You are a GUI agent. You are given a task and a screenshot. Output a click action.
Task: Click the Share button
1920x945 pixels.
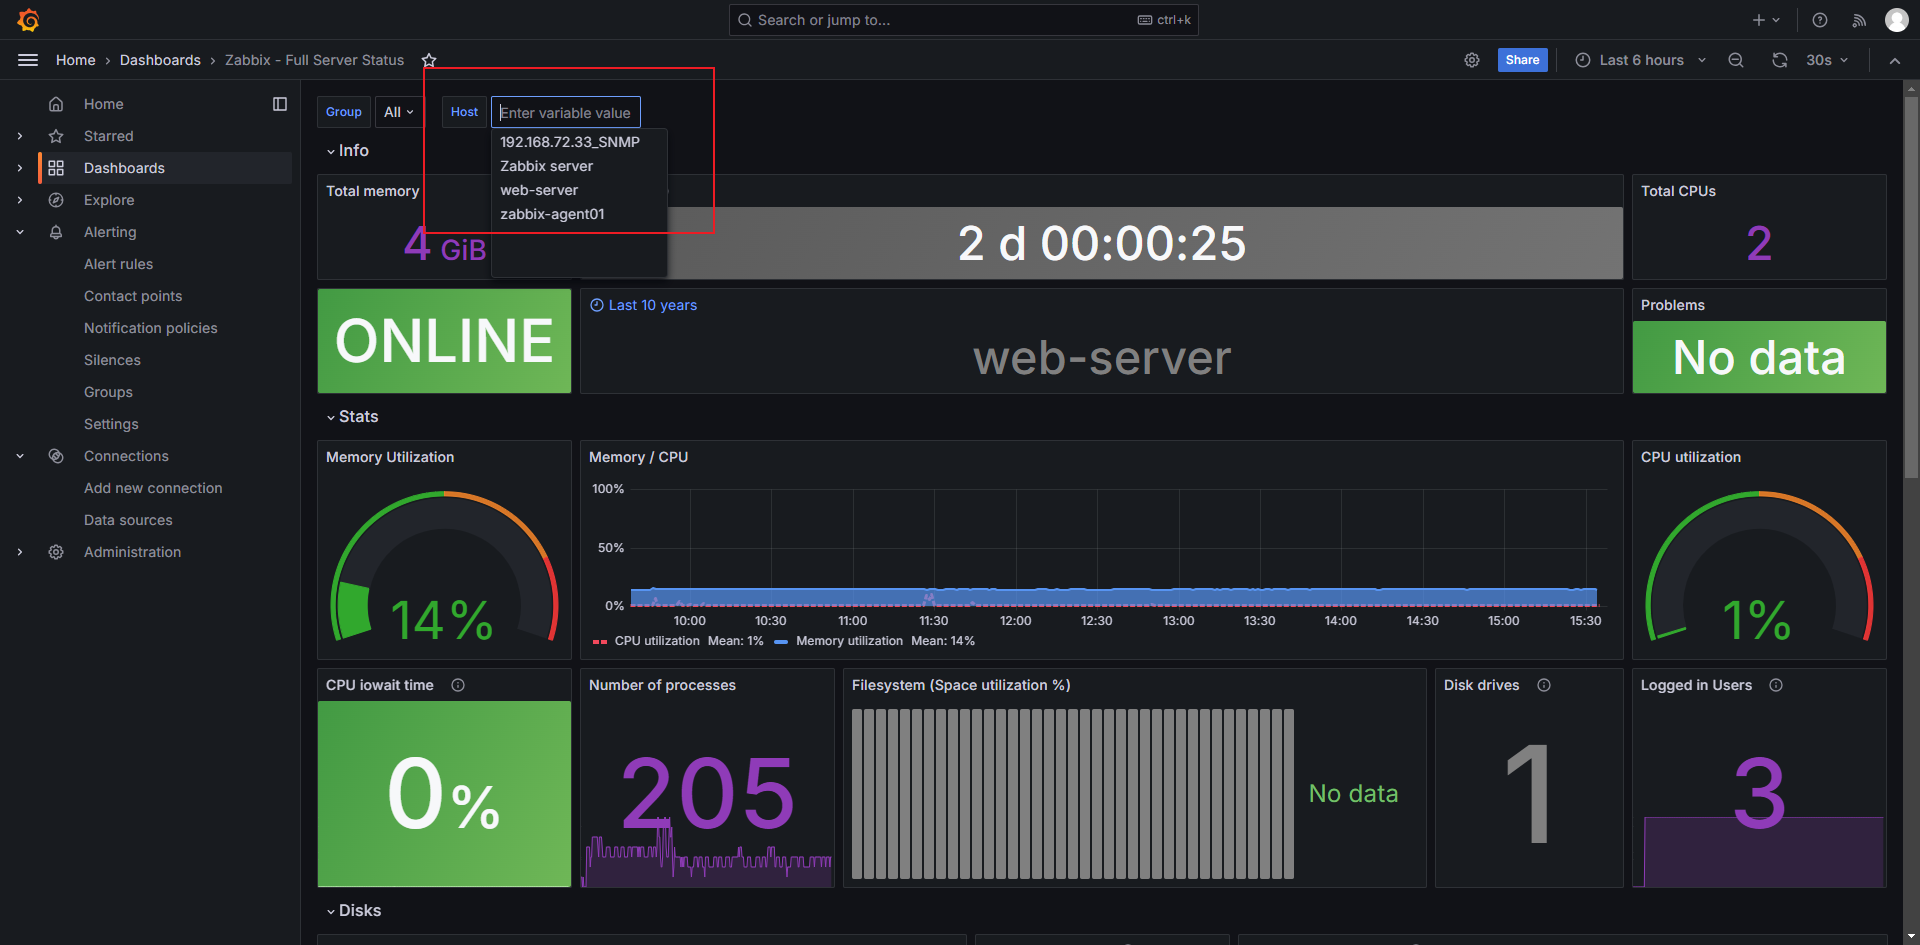[x=1522, y=60]
